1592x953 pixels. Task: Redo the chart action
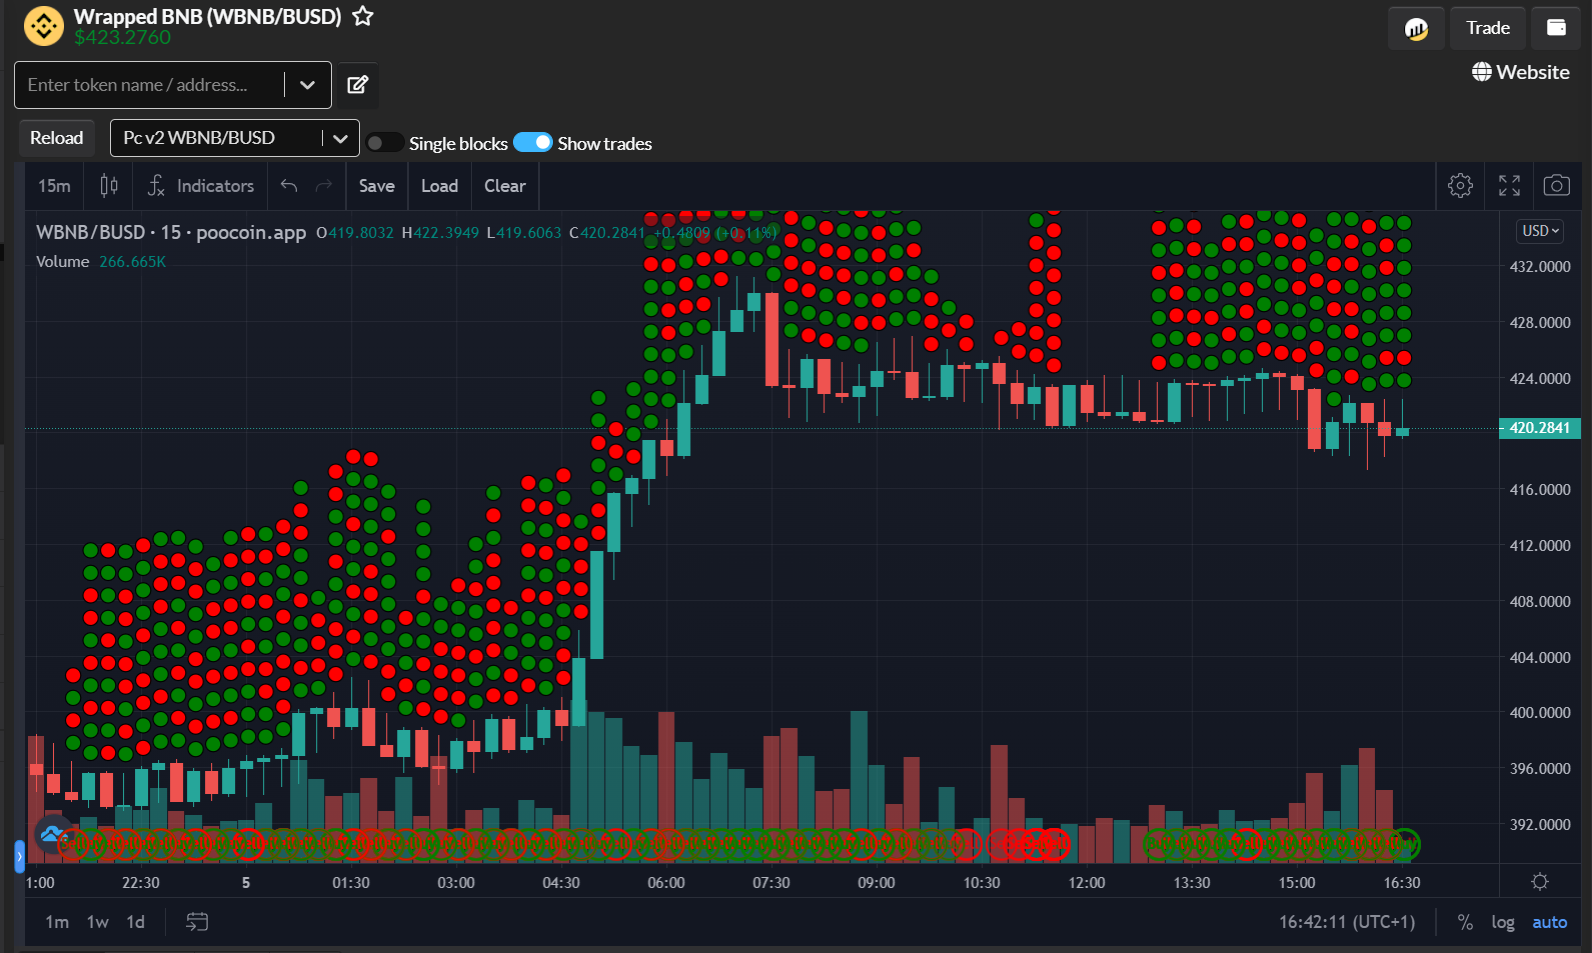[323, 186]
